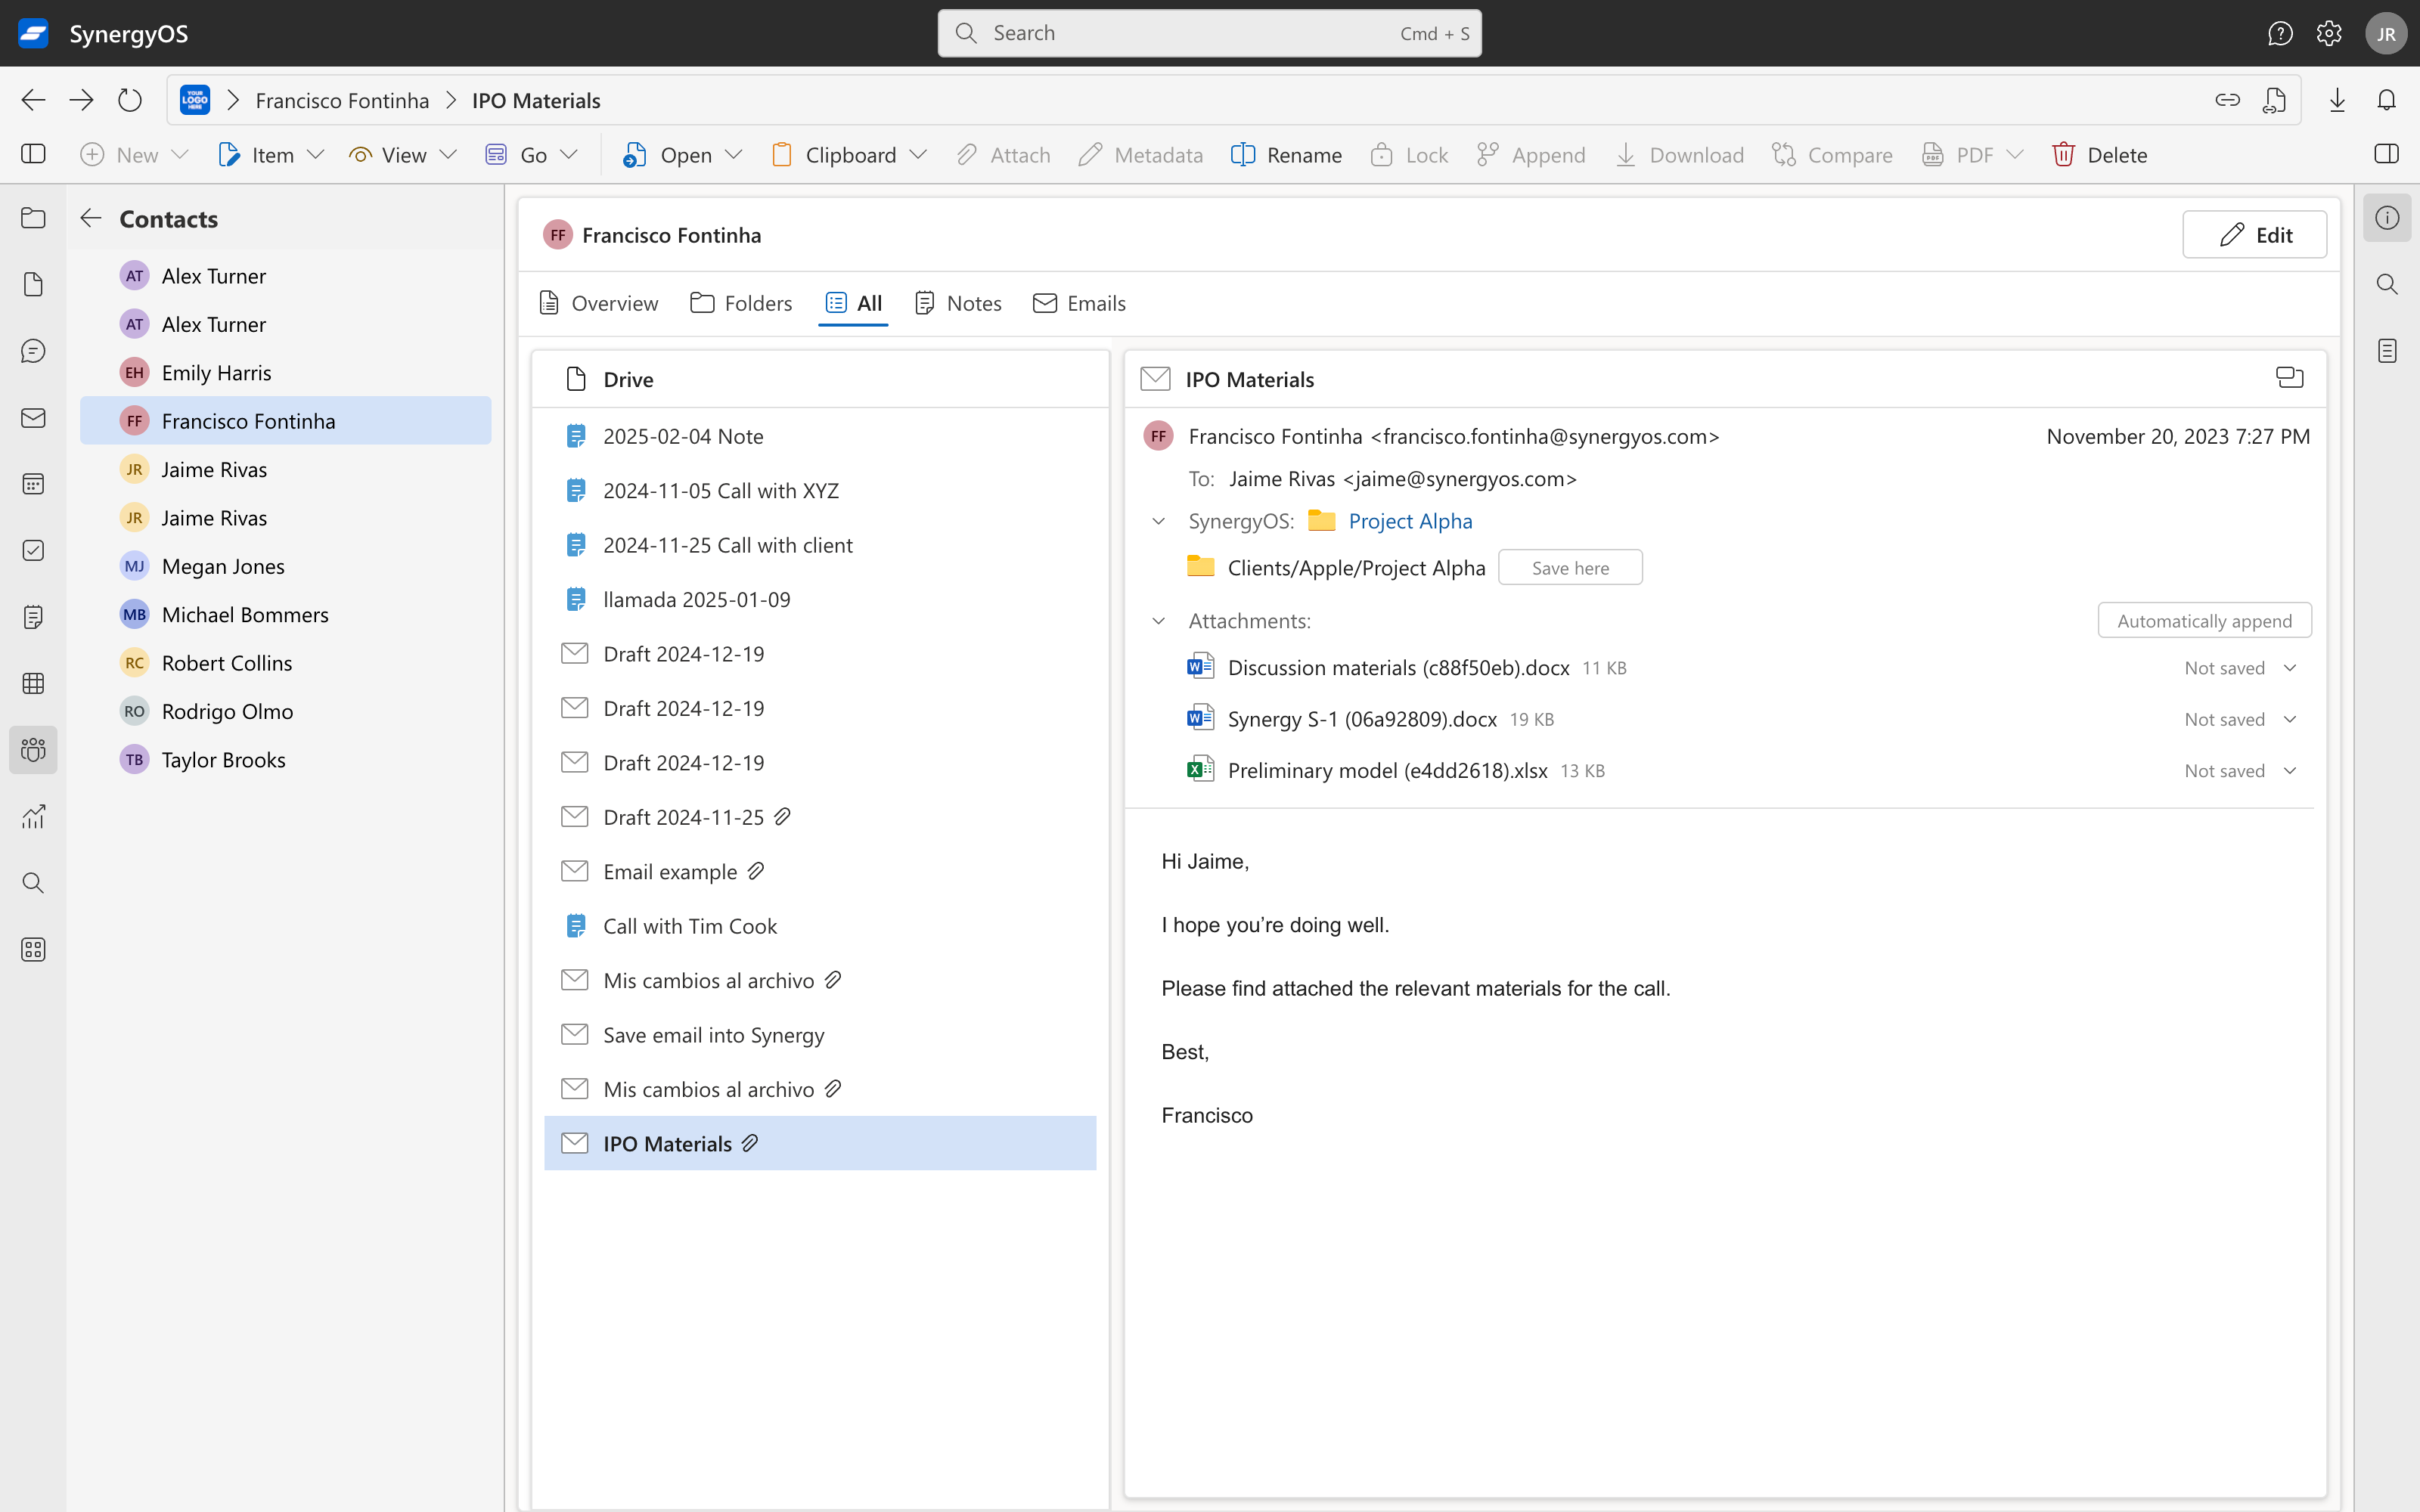Click the Delete toolbar button
The image size is (2420, 1512).
click(2099, 155)
